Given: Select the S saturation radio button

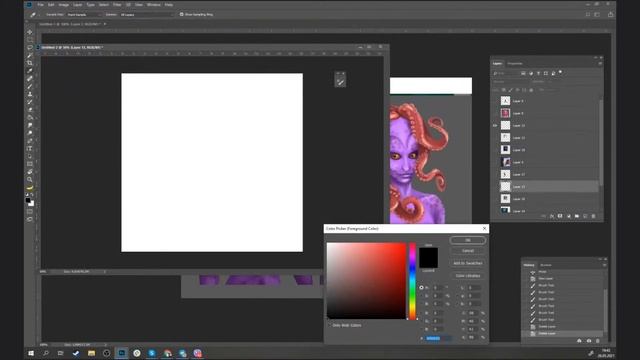Looking at the screenshot, I should point(421,296).
